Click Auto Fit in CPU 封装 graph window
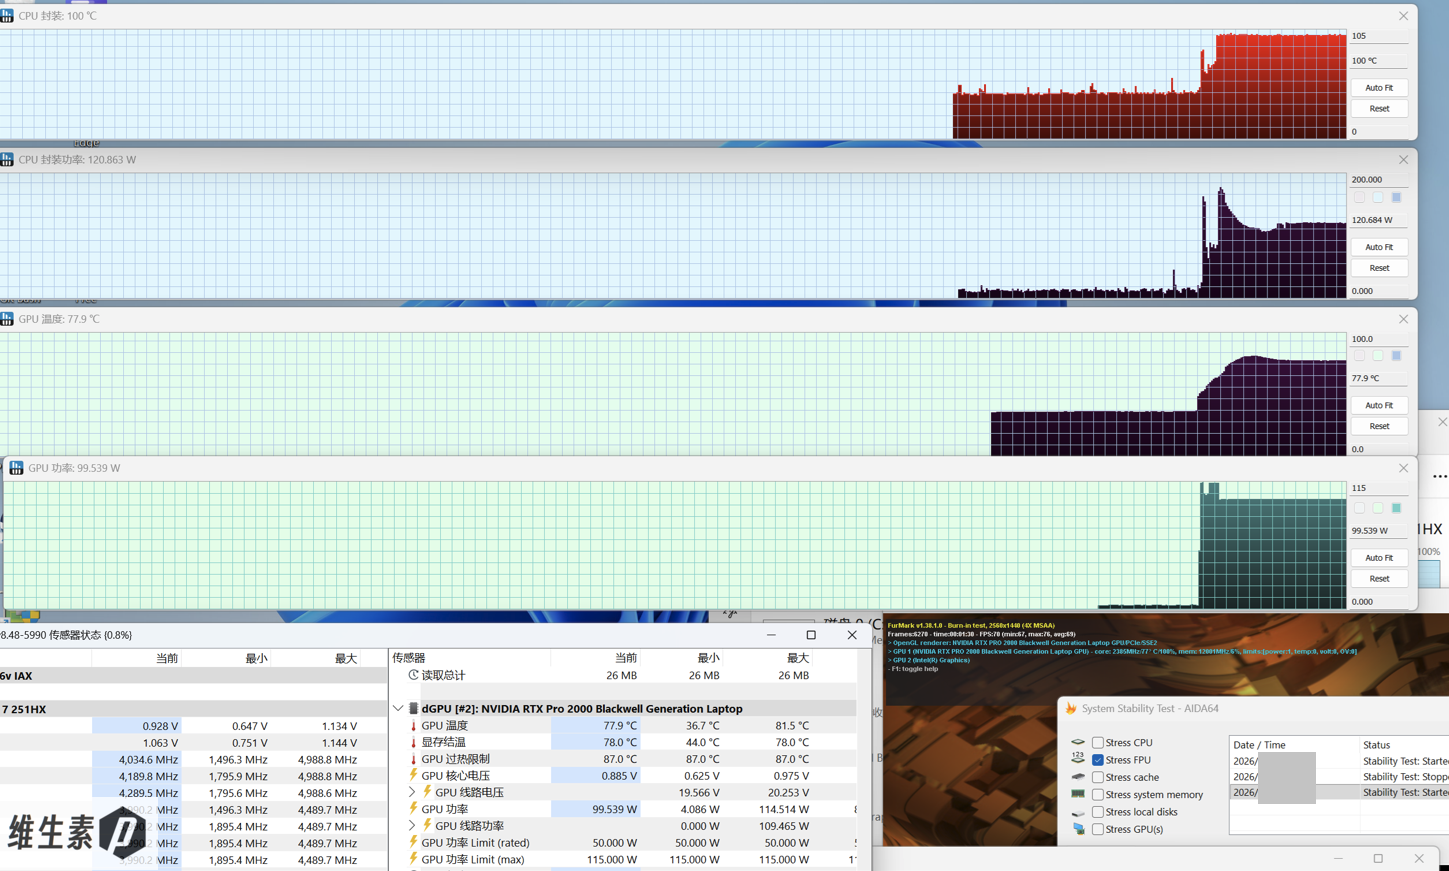Screen dimensions: 1449x871 (1379, 88)
